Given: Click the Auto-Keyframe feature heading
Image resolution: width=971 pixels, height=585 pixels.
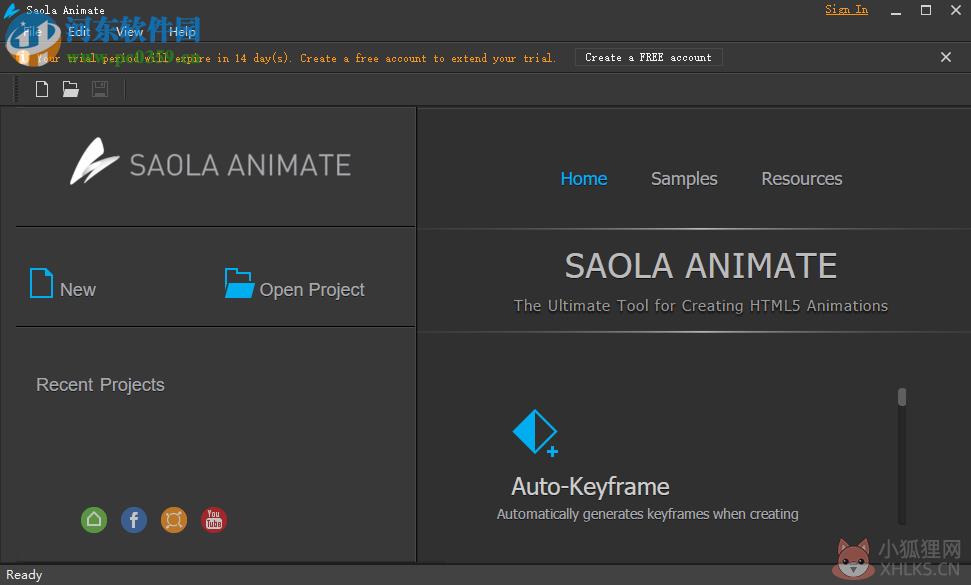Looking at the screenshot, I should [590, 487].
